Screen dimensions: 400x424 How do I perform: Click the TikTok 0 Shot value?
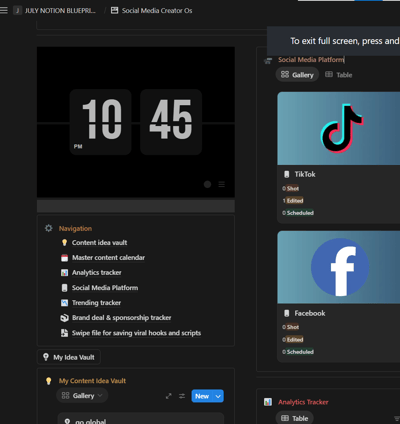pyautogui.click(x=291, y=188)
